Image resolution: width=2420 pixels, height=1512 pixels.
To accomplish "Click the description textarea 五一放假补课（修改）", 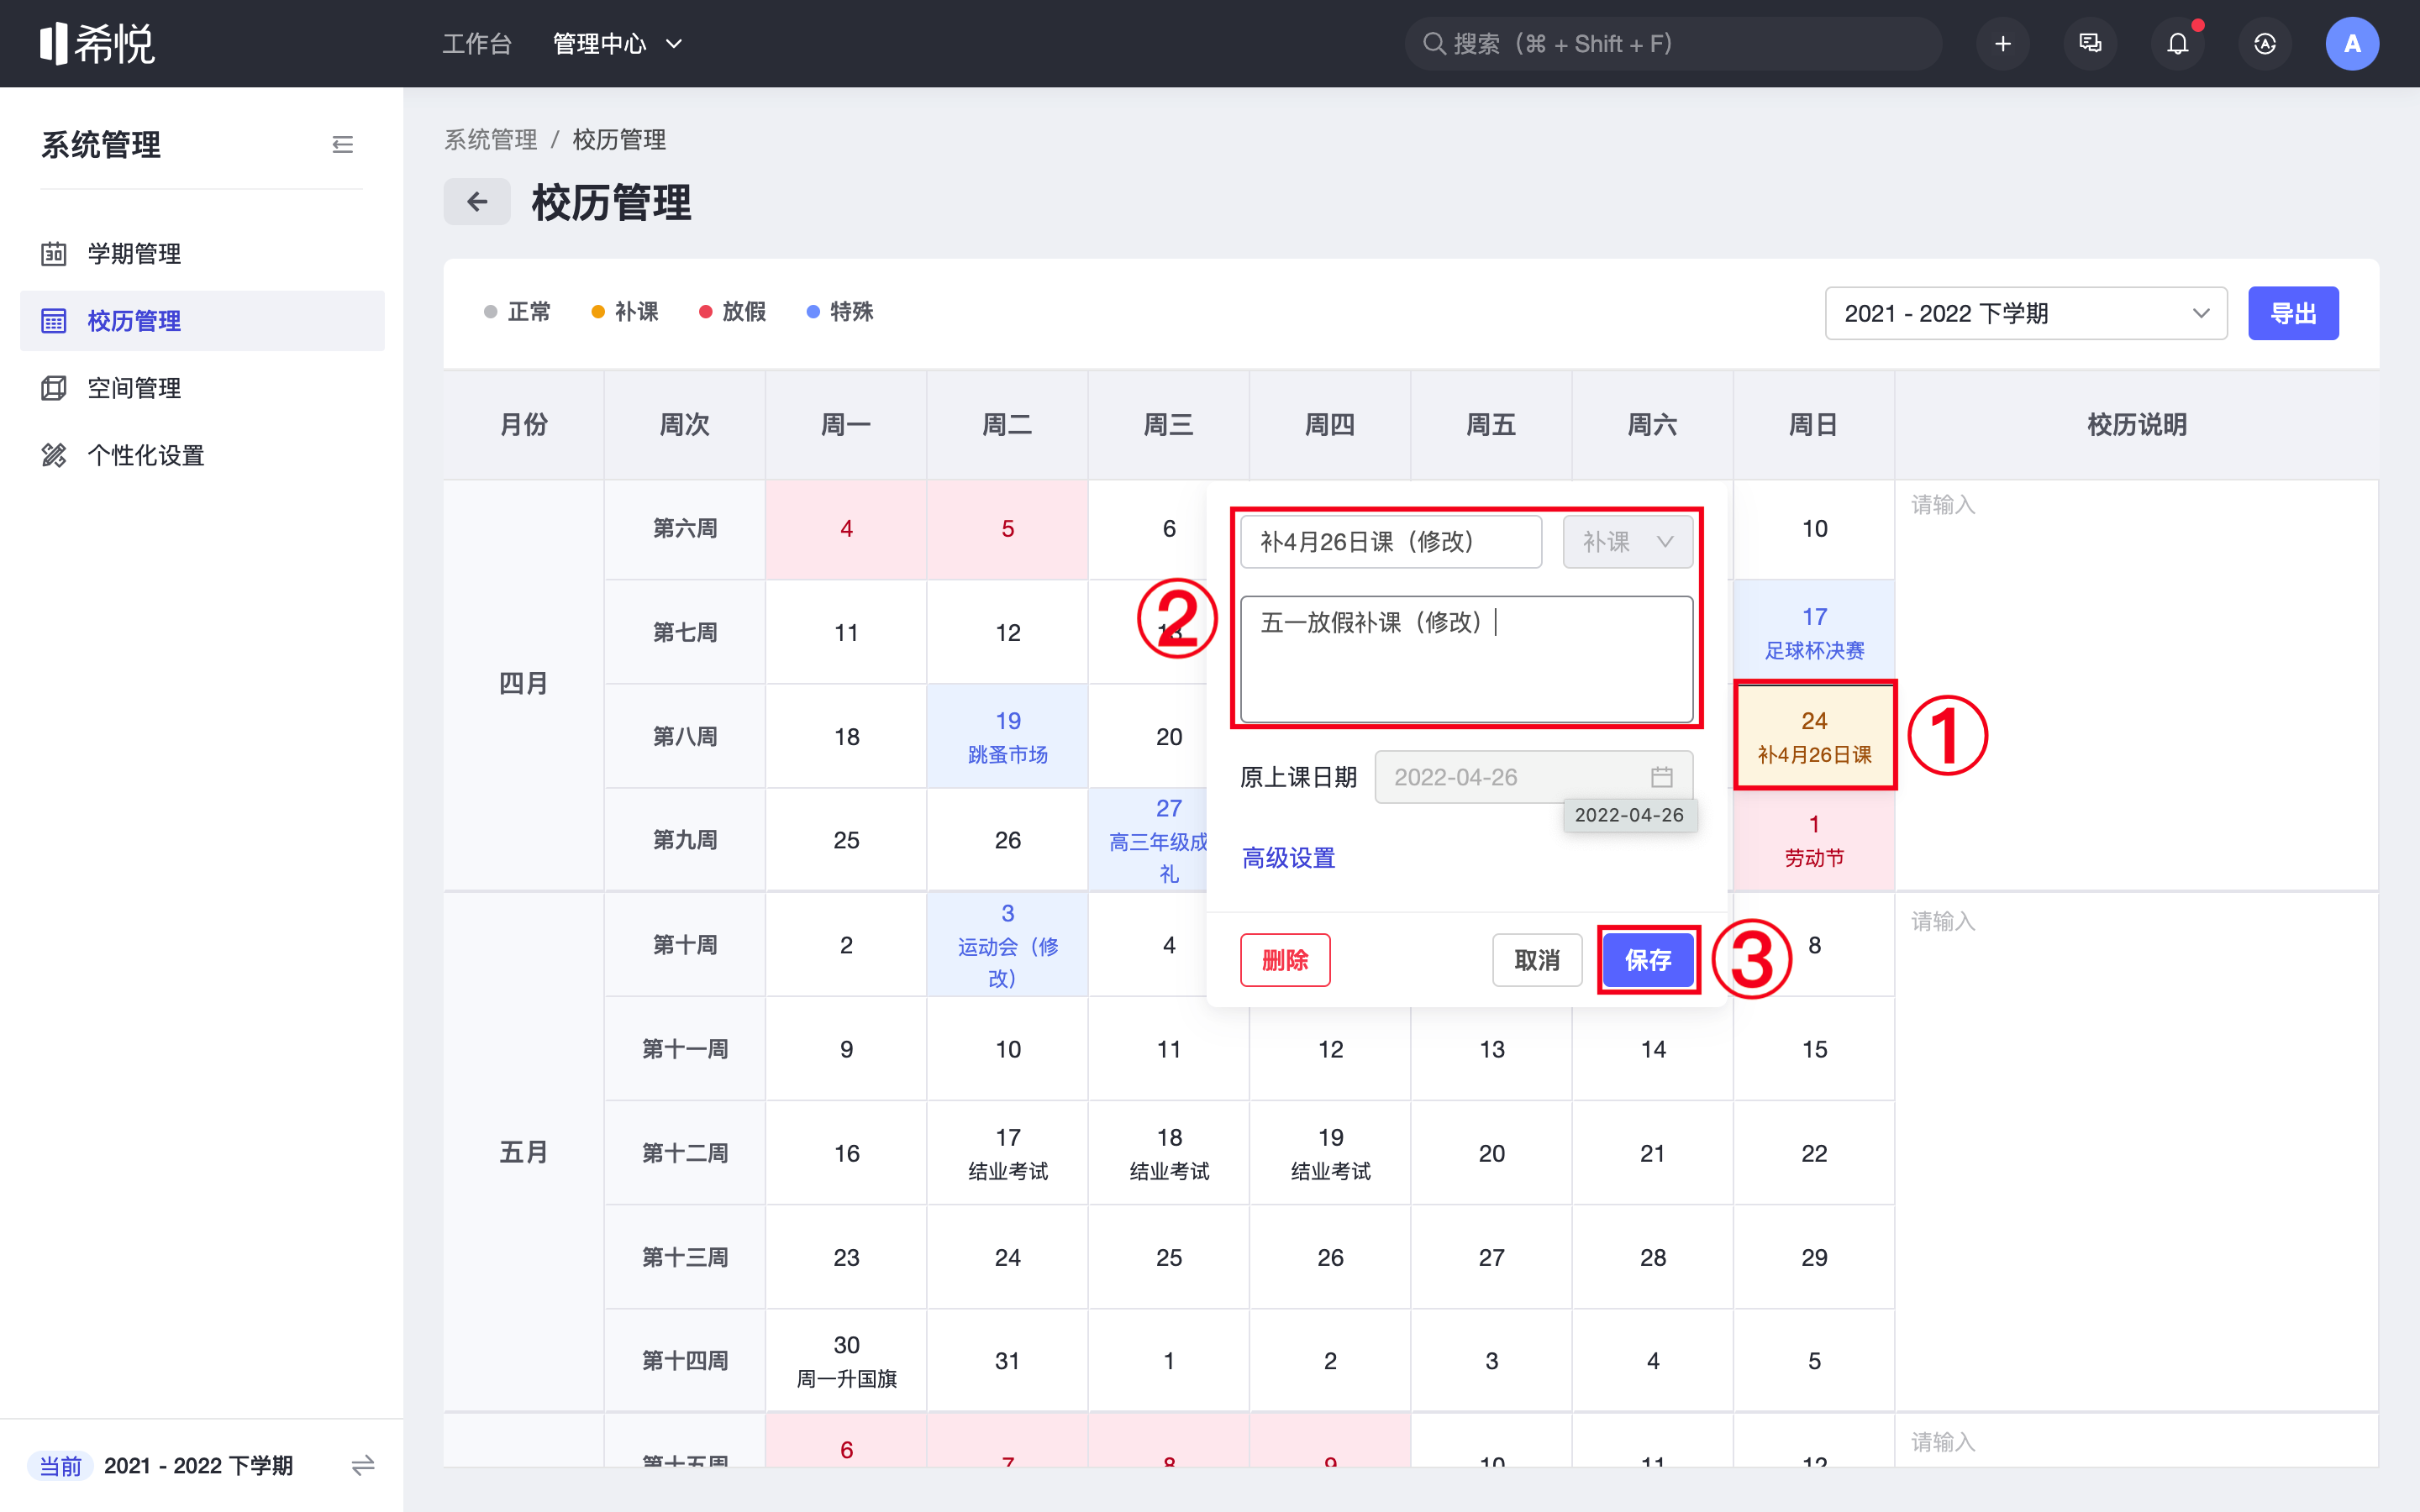I will [x=1466, y=659].
